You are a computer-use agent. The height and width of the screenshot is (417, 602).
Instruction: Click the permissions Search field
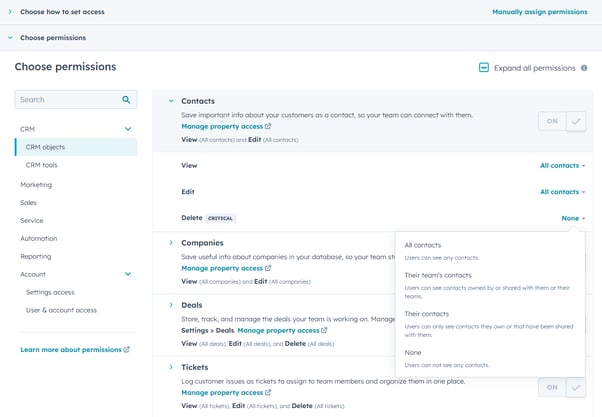(x=65, y=100)
